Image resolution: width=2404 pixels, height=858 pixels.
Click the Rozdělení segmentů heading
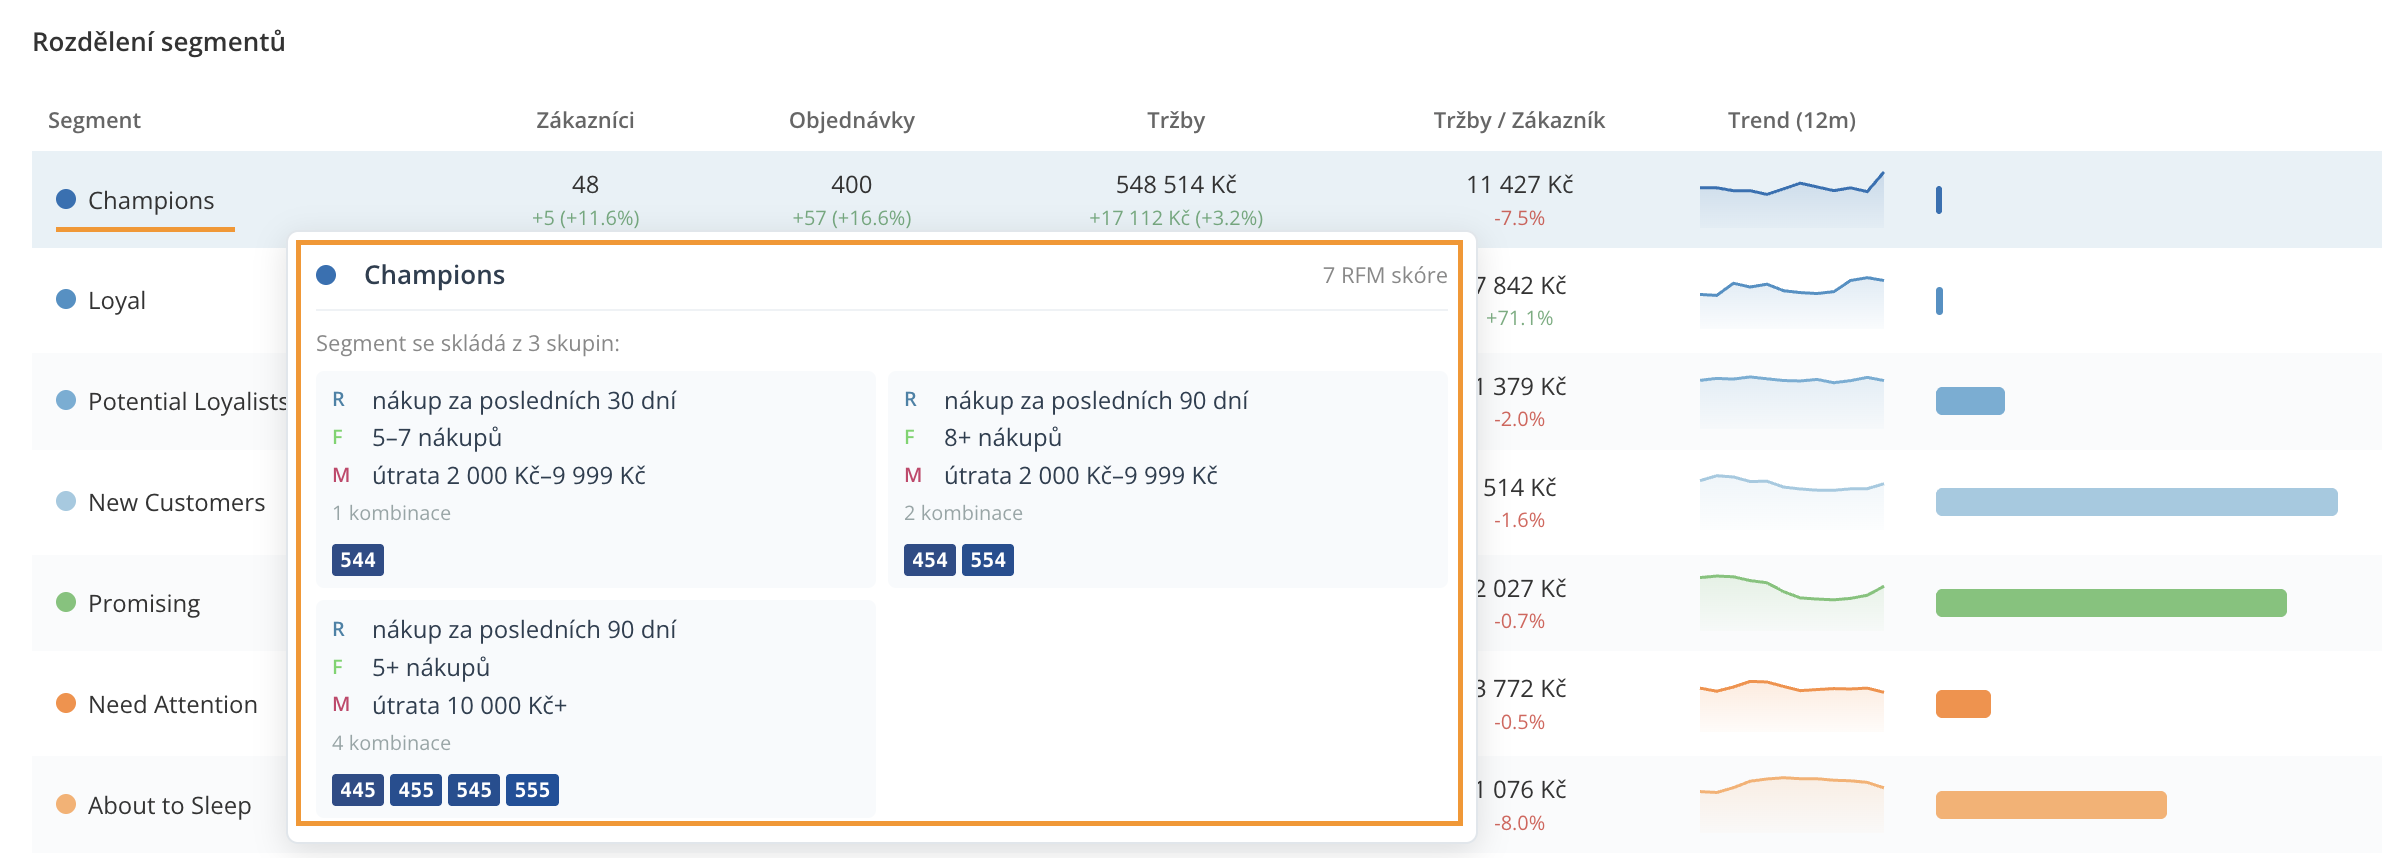159,42
